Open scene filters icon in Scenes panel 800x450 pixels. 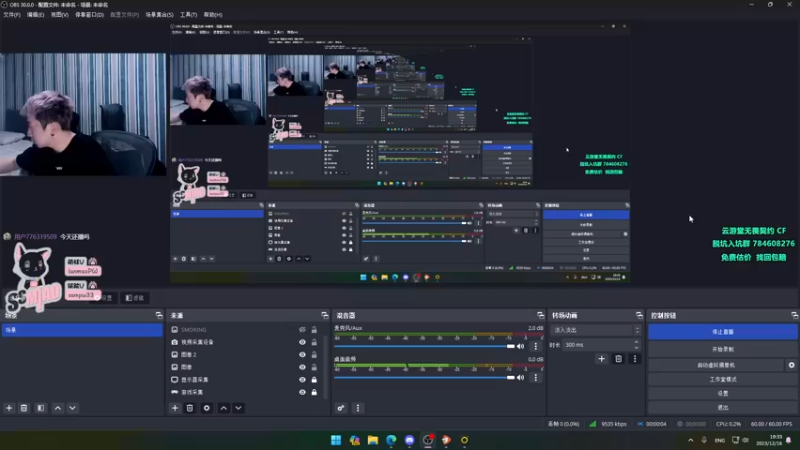point(41,408)
